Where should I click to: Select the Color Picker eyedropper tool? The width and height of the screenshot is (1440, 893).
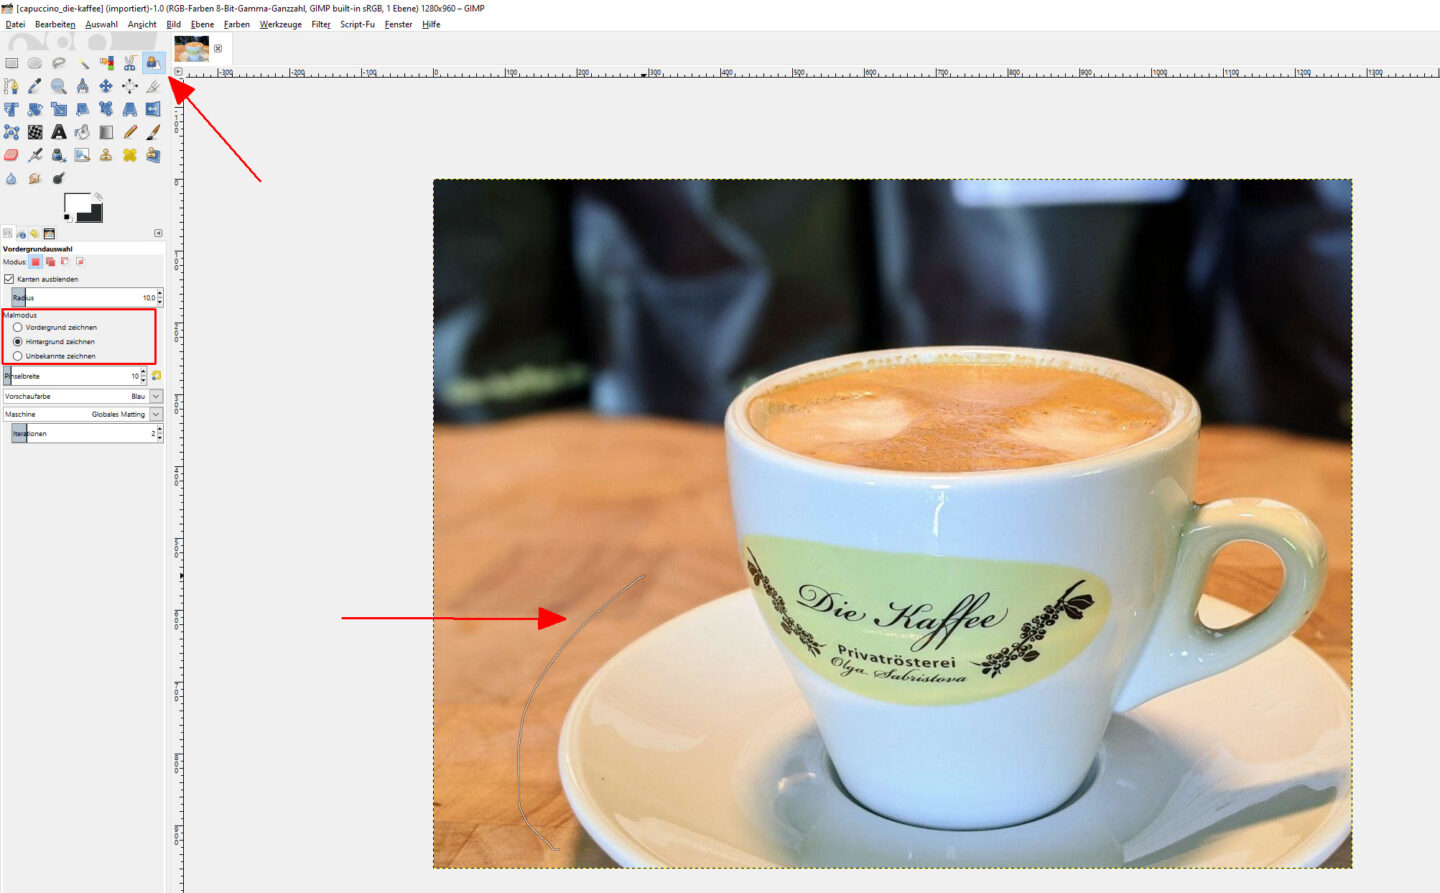35,86
